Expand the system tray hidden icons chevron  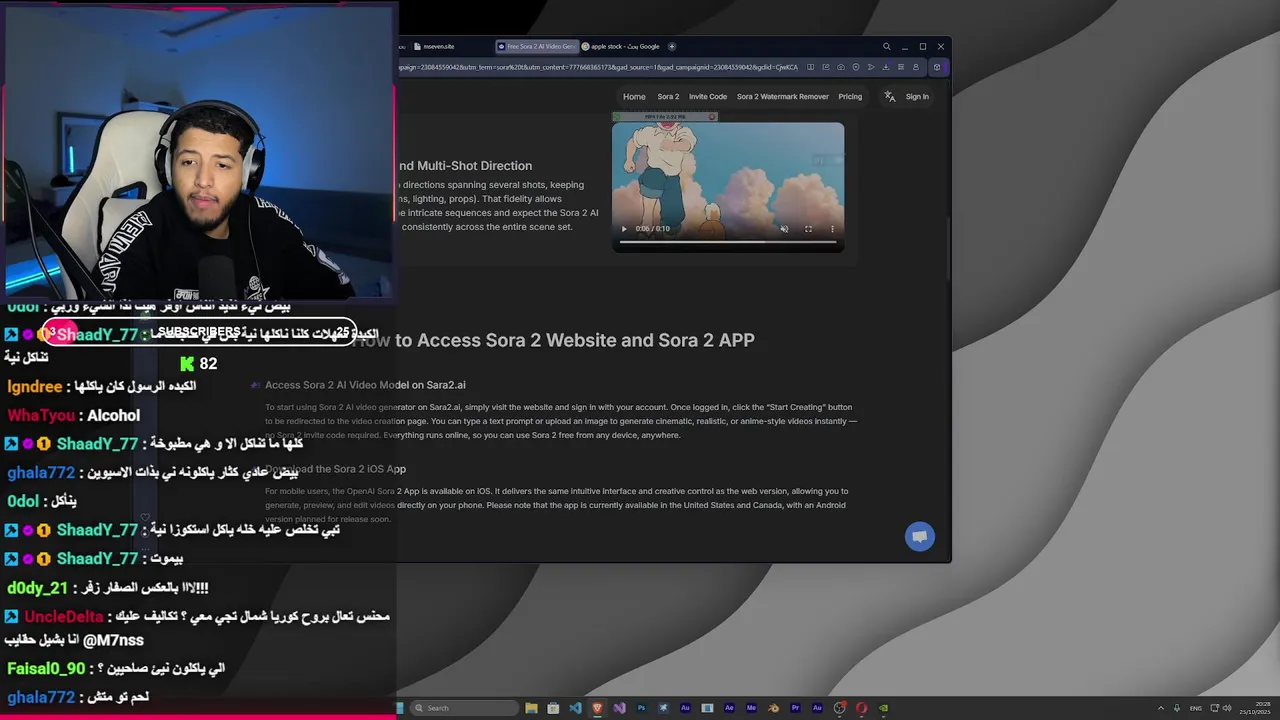click(x=1161, y=708)
